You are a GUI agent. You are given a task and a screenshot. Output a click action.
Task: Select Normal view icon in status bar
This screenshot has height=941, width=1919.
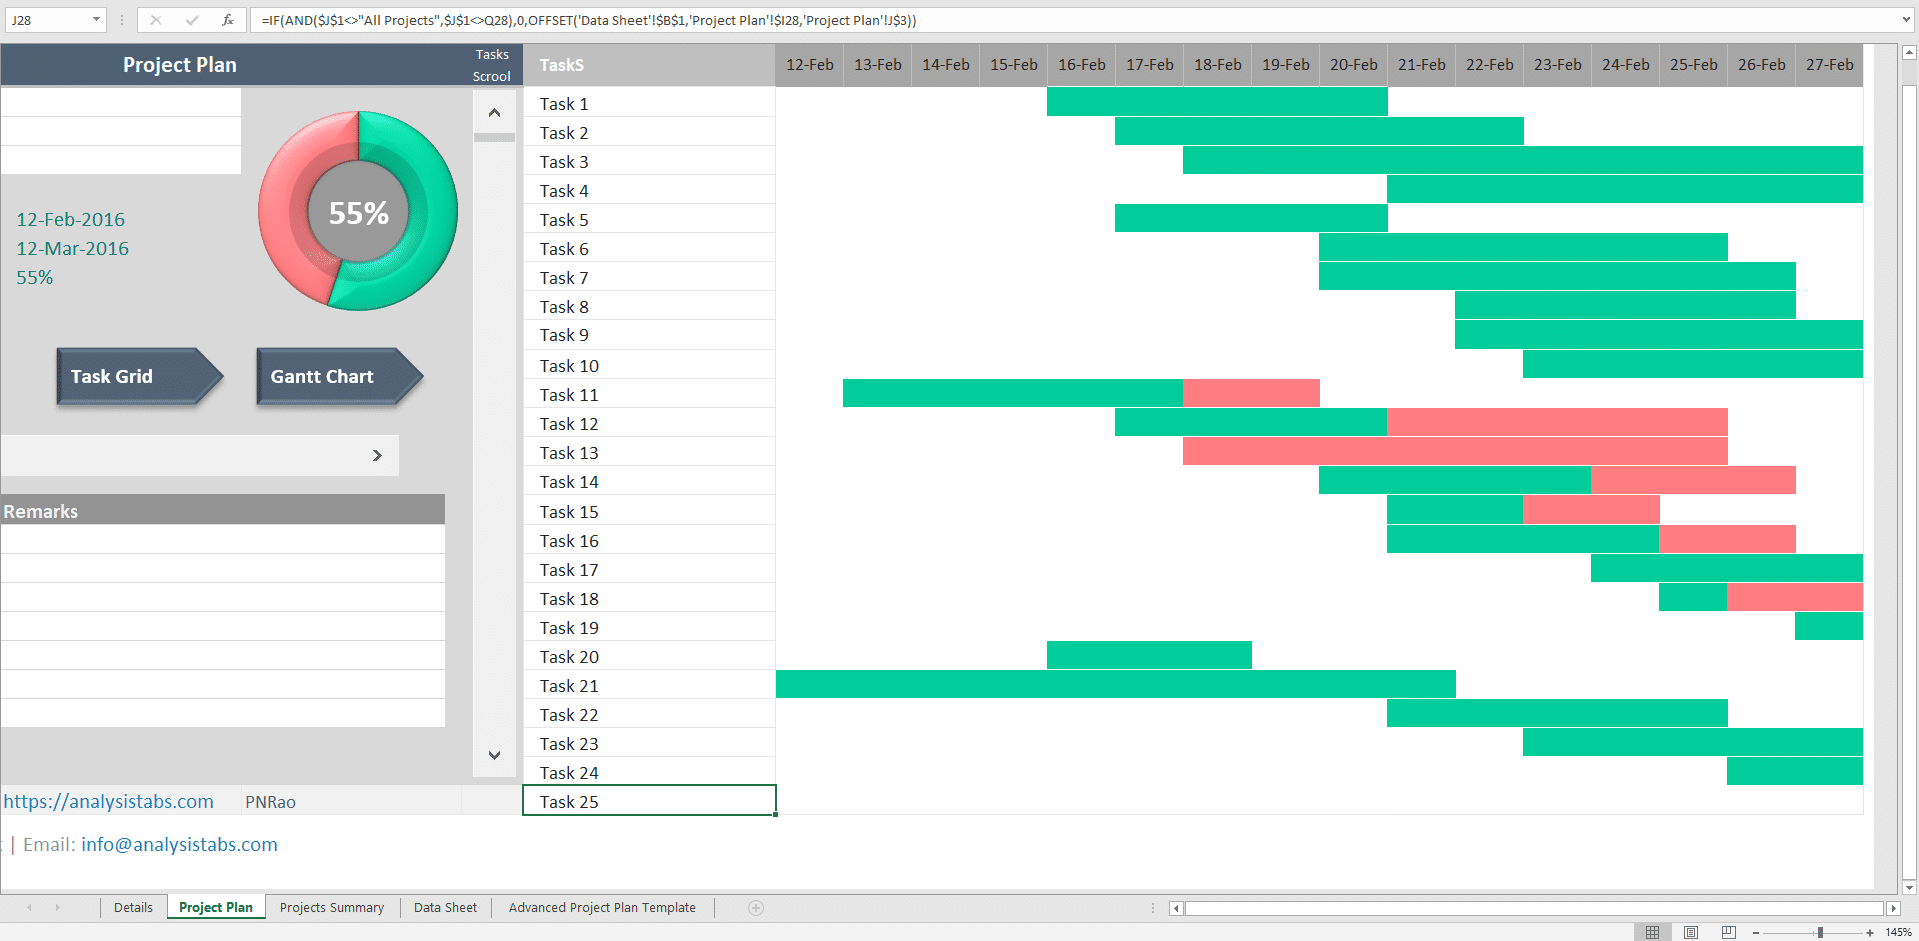(x=1652, y=932)
